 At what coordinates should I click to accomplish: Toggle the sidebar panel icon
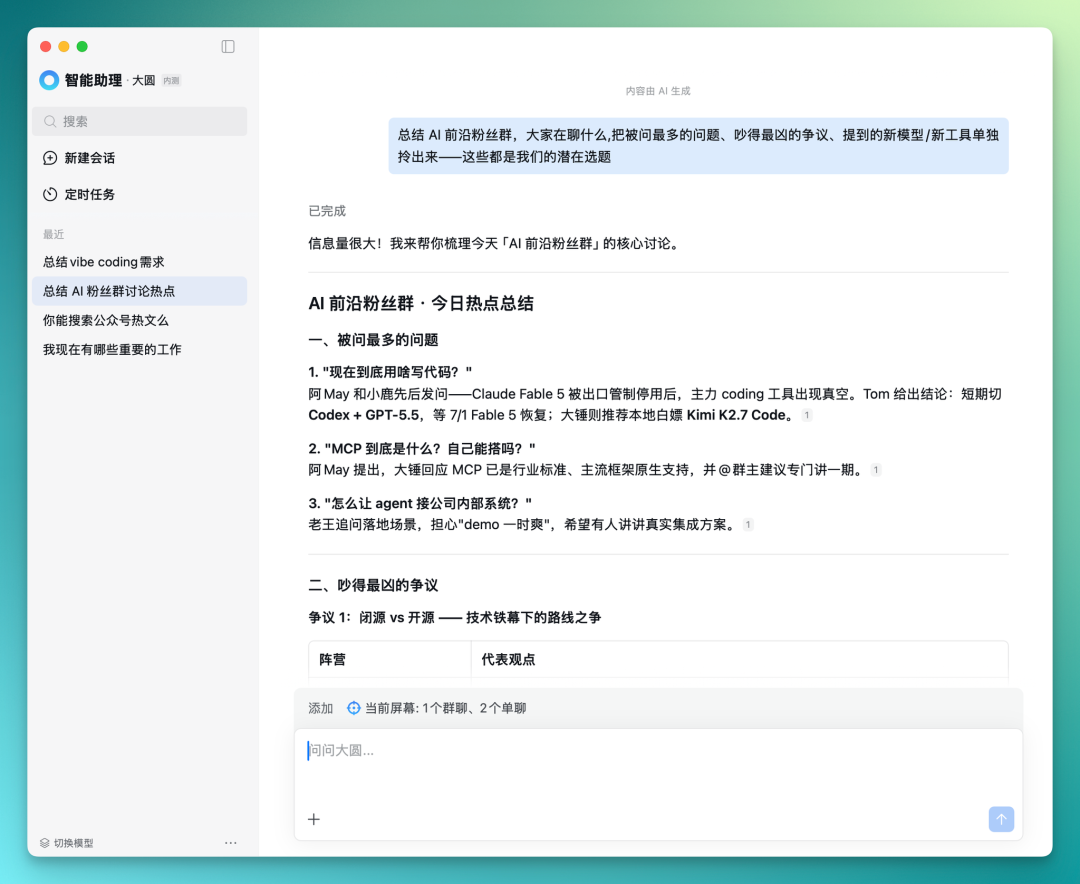coord(228,46)
